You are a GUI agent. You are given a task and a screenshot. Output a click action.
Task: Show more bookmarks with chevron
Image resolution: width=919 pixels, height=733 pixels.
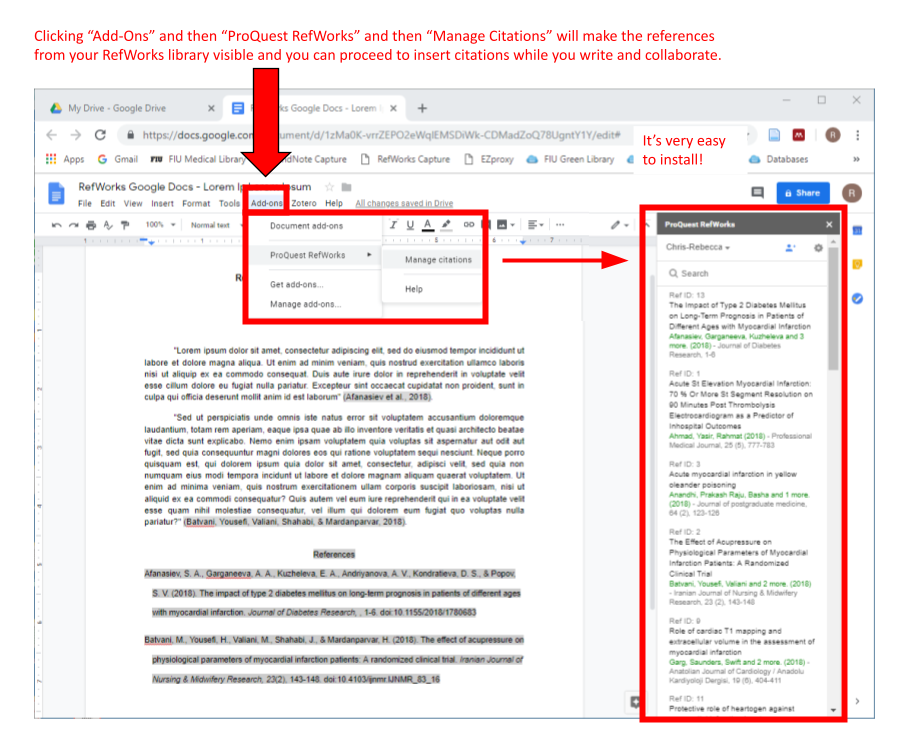[x=856, y=159]
